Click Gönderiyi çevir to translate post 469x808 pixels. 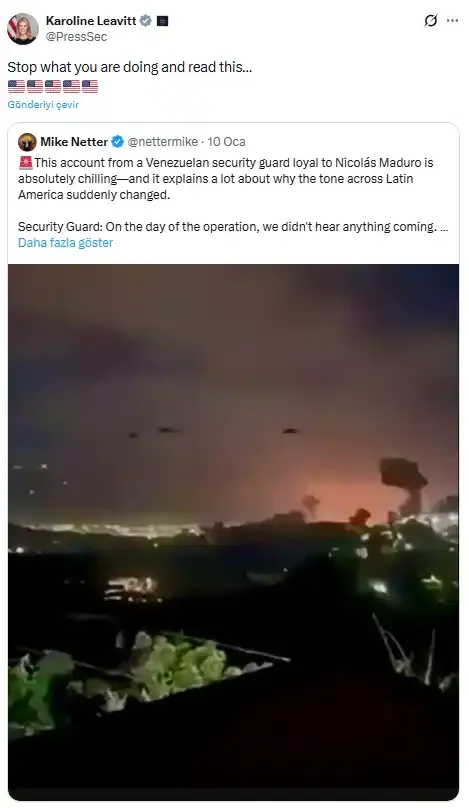43,104
